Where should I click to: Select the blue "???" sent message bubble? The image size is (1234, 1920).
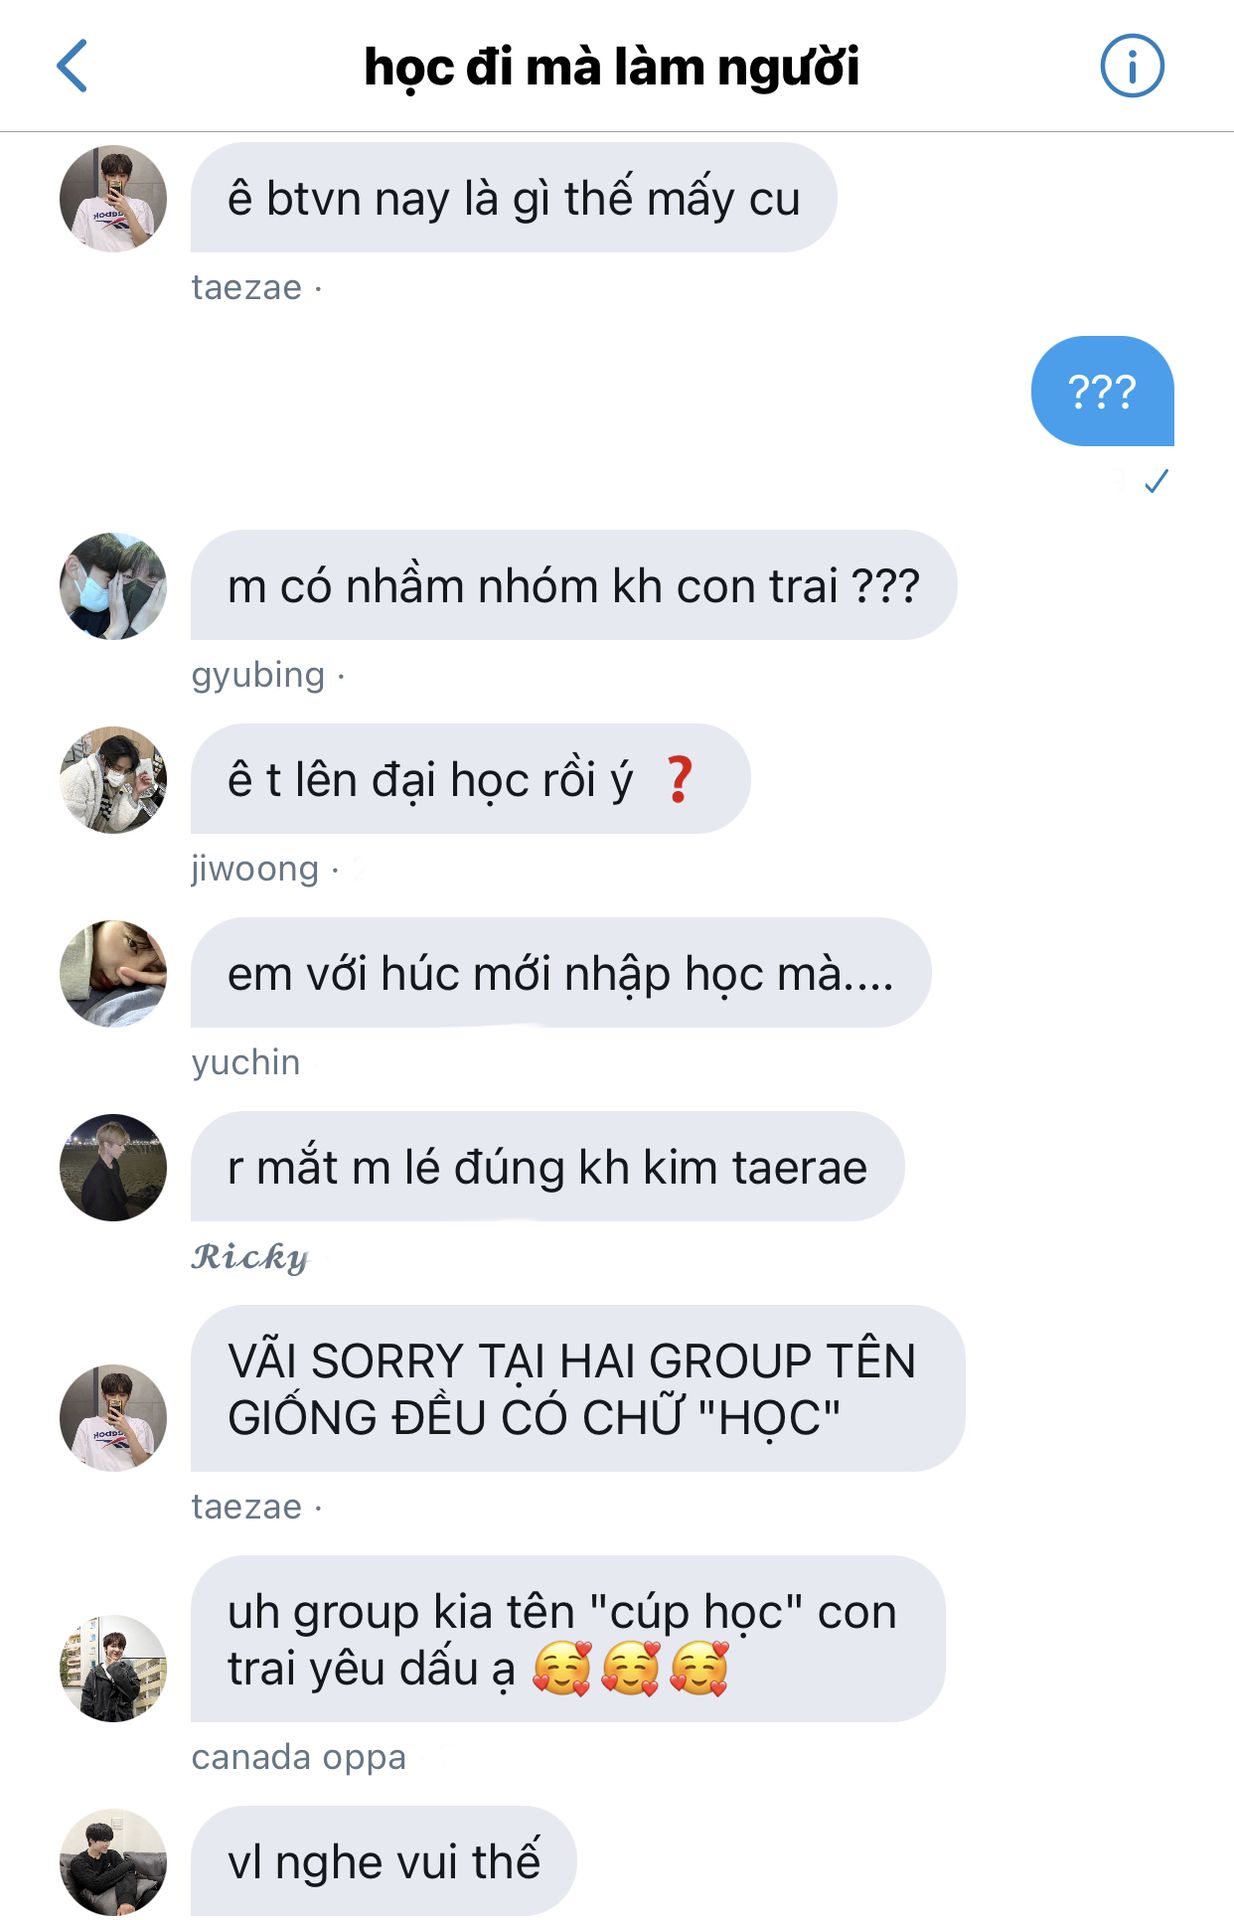coord(1102,391)
